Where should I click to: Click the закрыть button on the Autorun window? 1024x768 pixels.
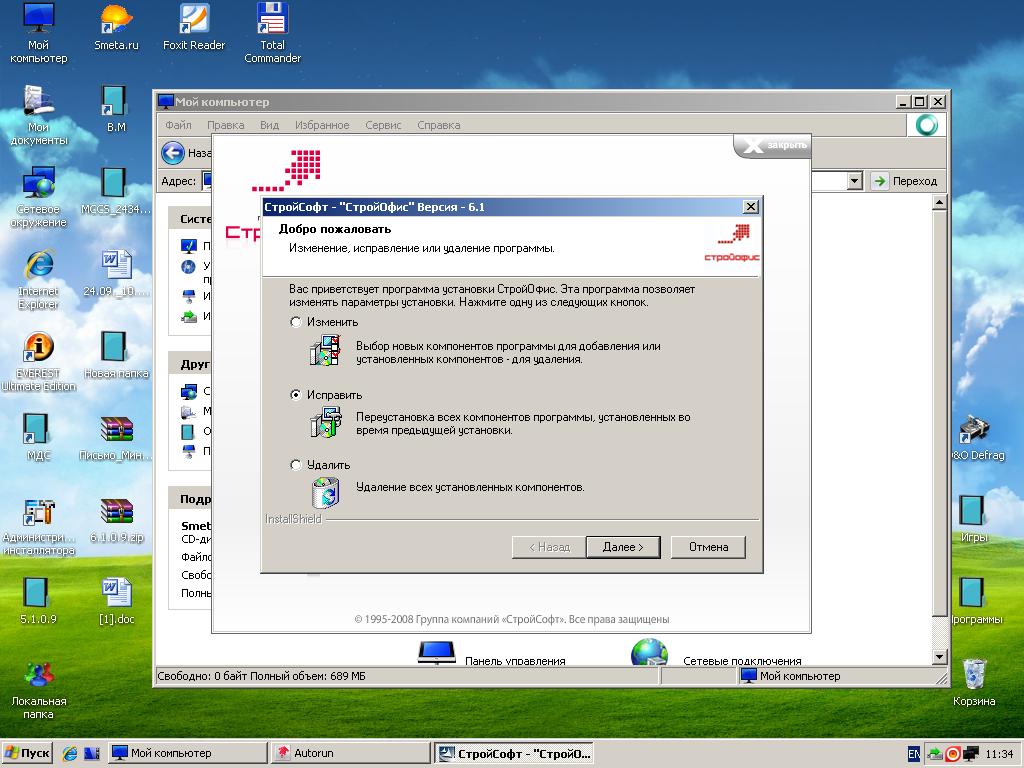[x=773, y=145]
